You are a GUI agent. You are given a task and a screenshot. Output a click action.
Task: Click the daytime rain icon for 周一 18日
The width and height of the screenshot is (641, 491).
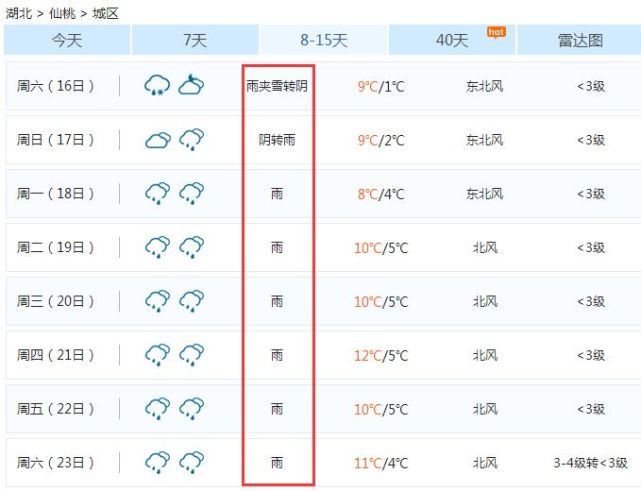click(158, 193)
